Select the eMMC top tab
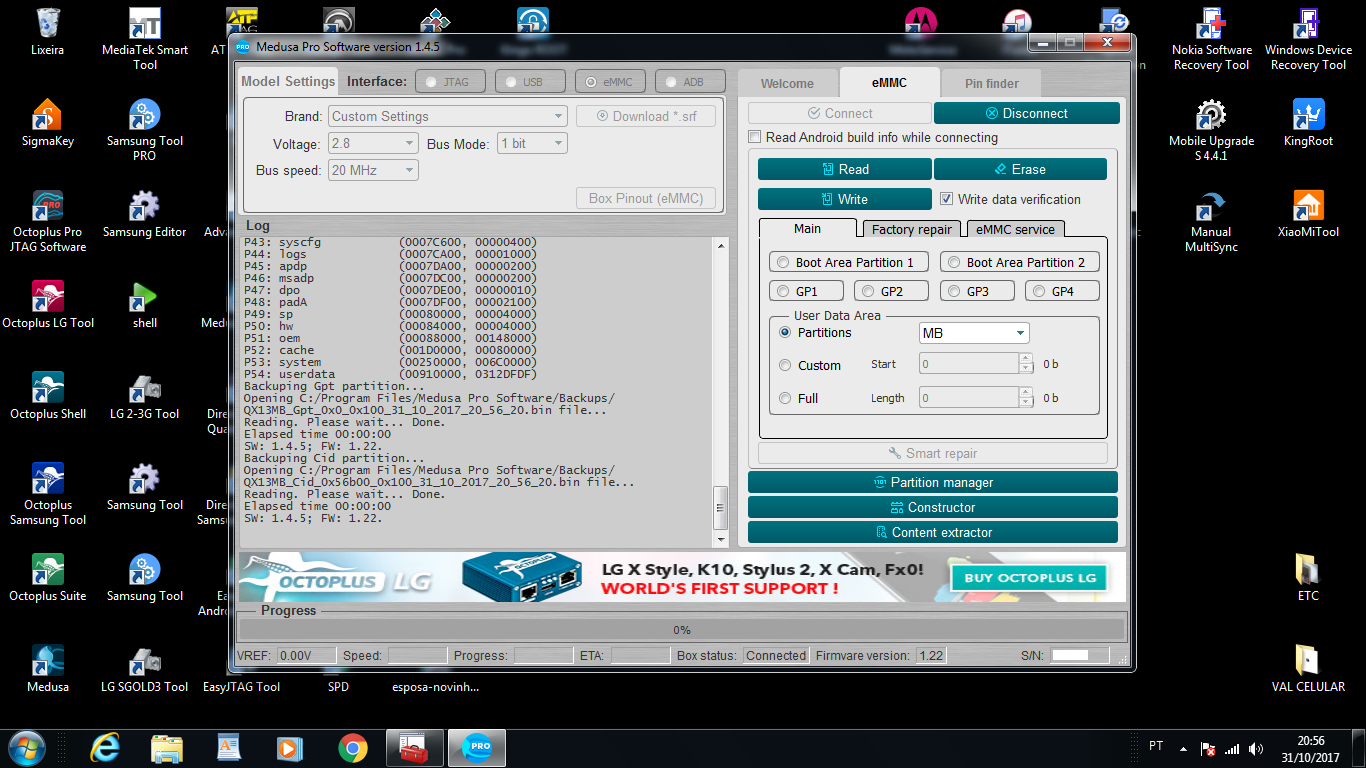1366x768 pixels. click(x=889, y=83)
